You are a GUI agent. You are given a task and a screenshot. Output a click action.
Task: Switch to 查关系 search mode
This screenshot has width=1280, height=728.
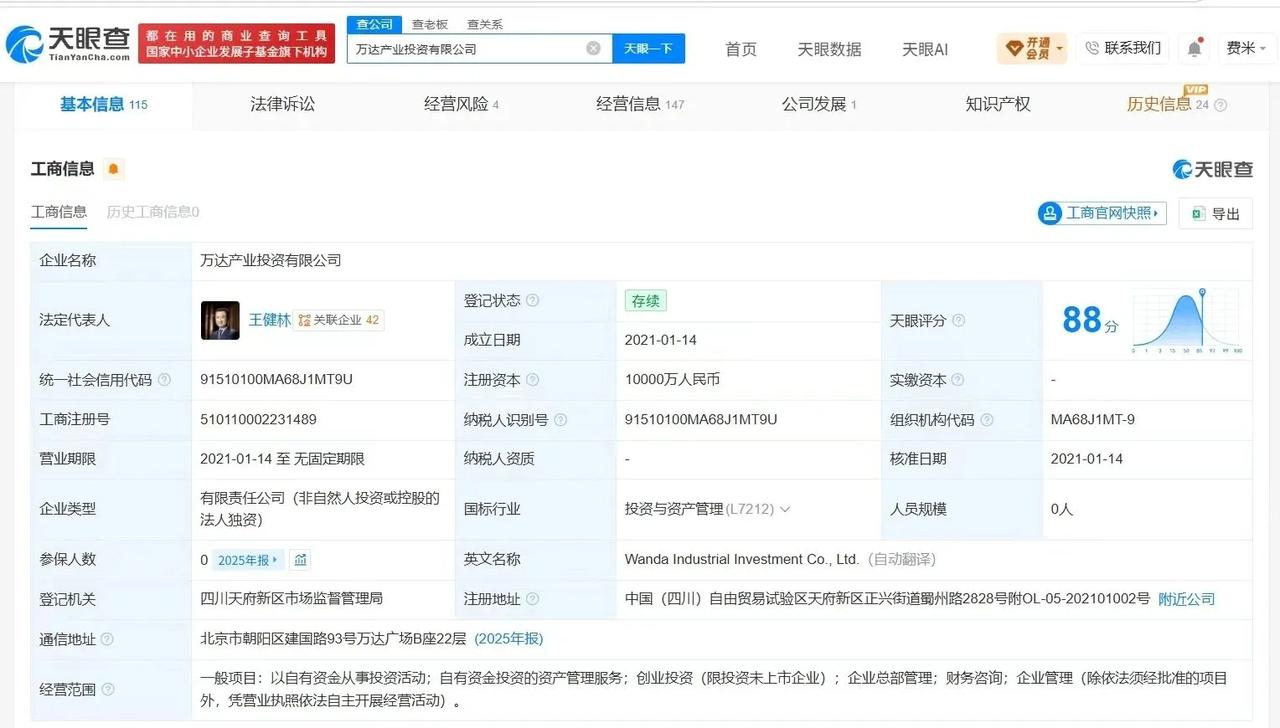tap(485, 24)
